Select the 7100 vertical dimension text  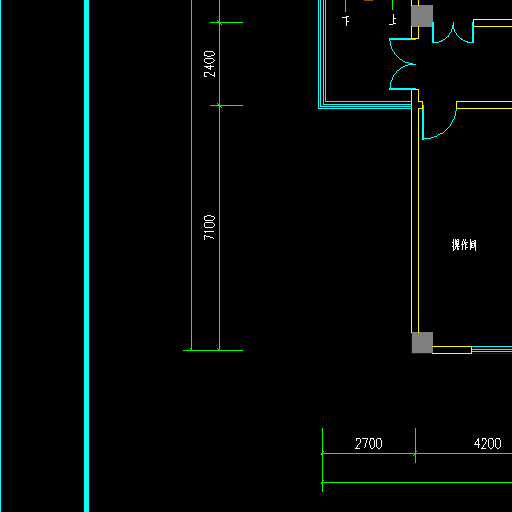[x=210, y=227]
